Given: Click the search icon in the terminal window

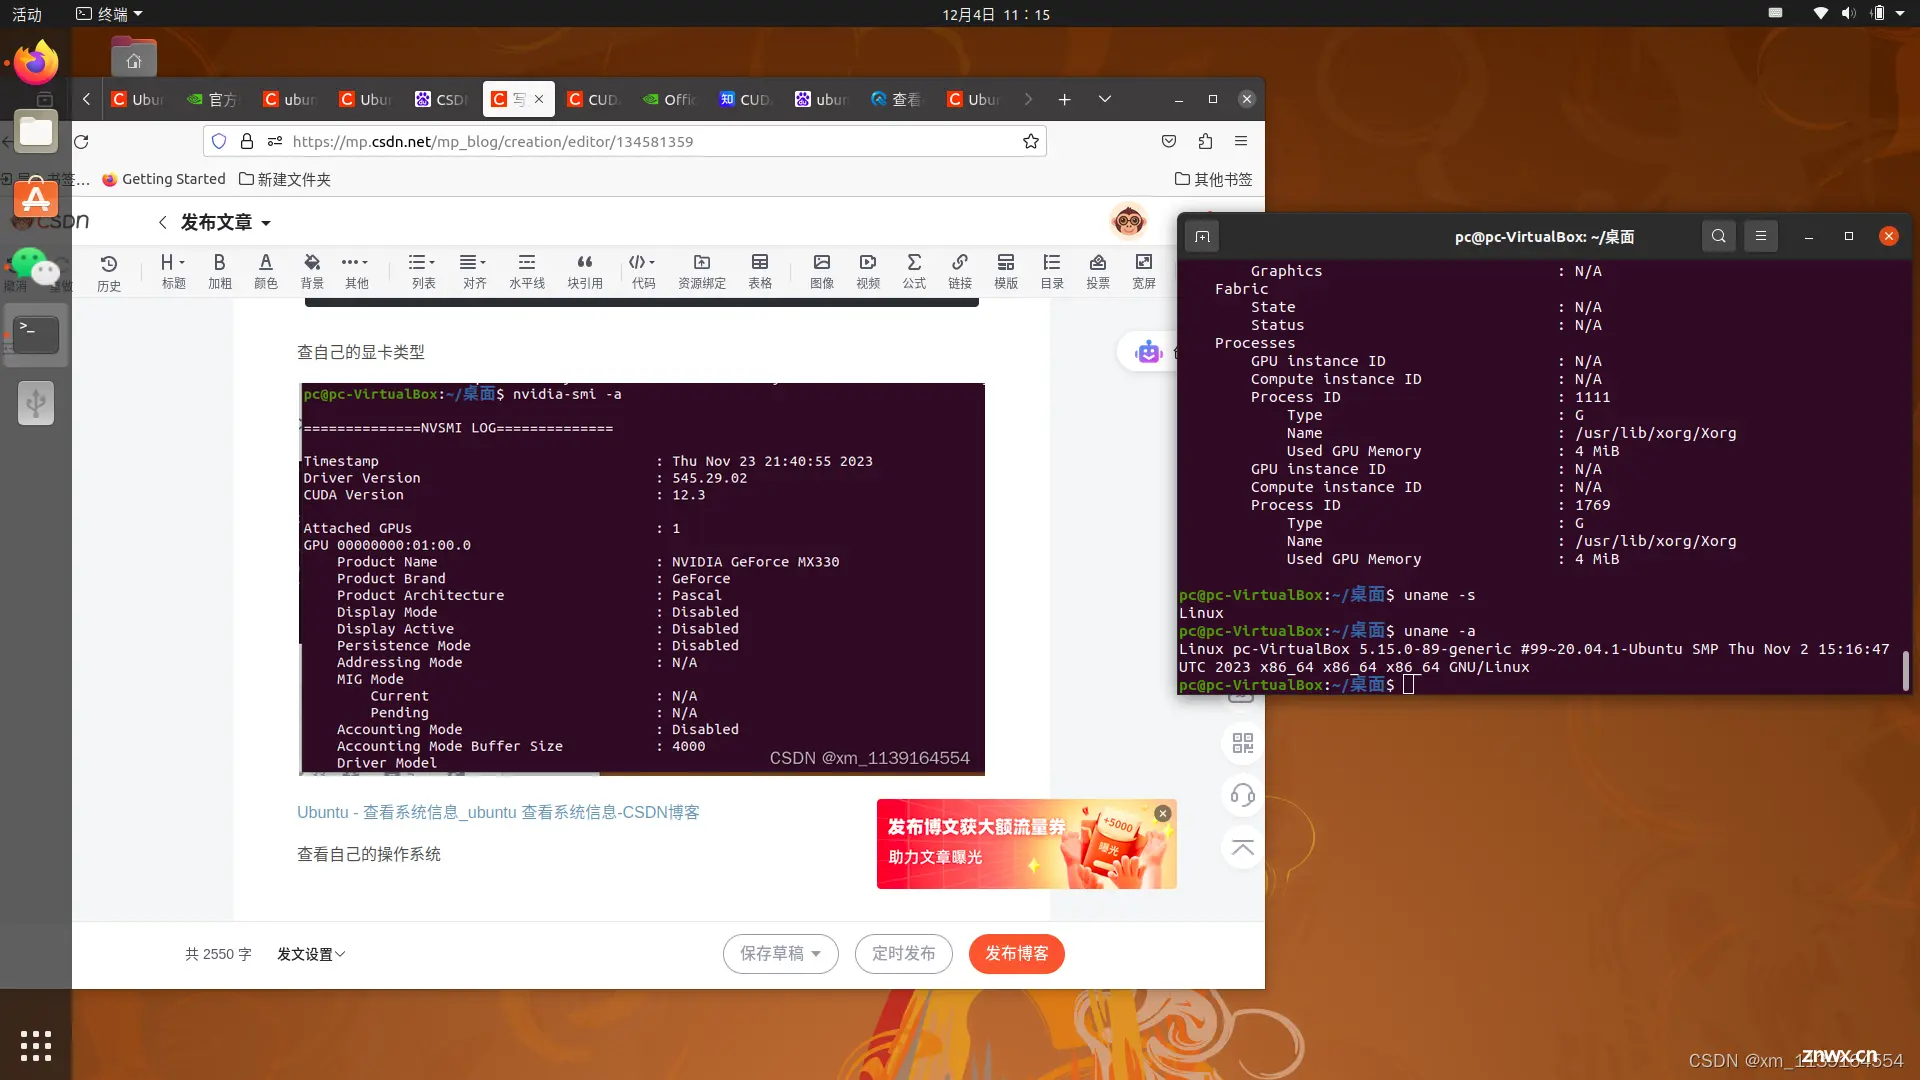Looking at the screenshot, I should point(1719,236).
